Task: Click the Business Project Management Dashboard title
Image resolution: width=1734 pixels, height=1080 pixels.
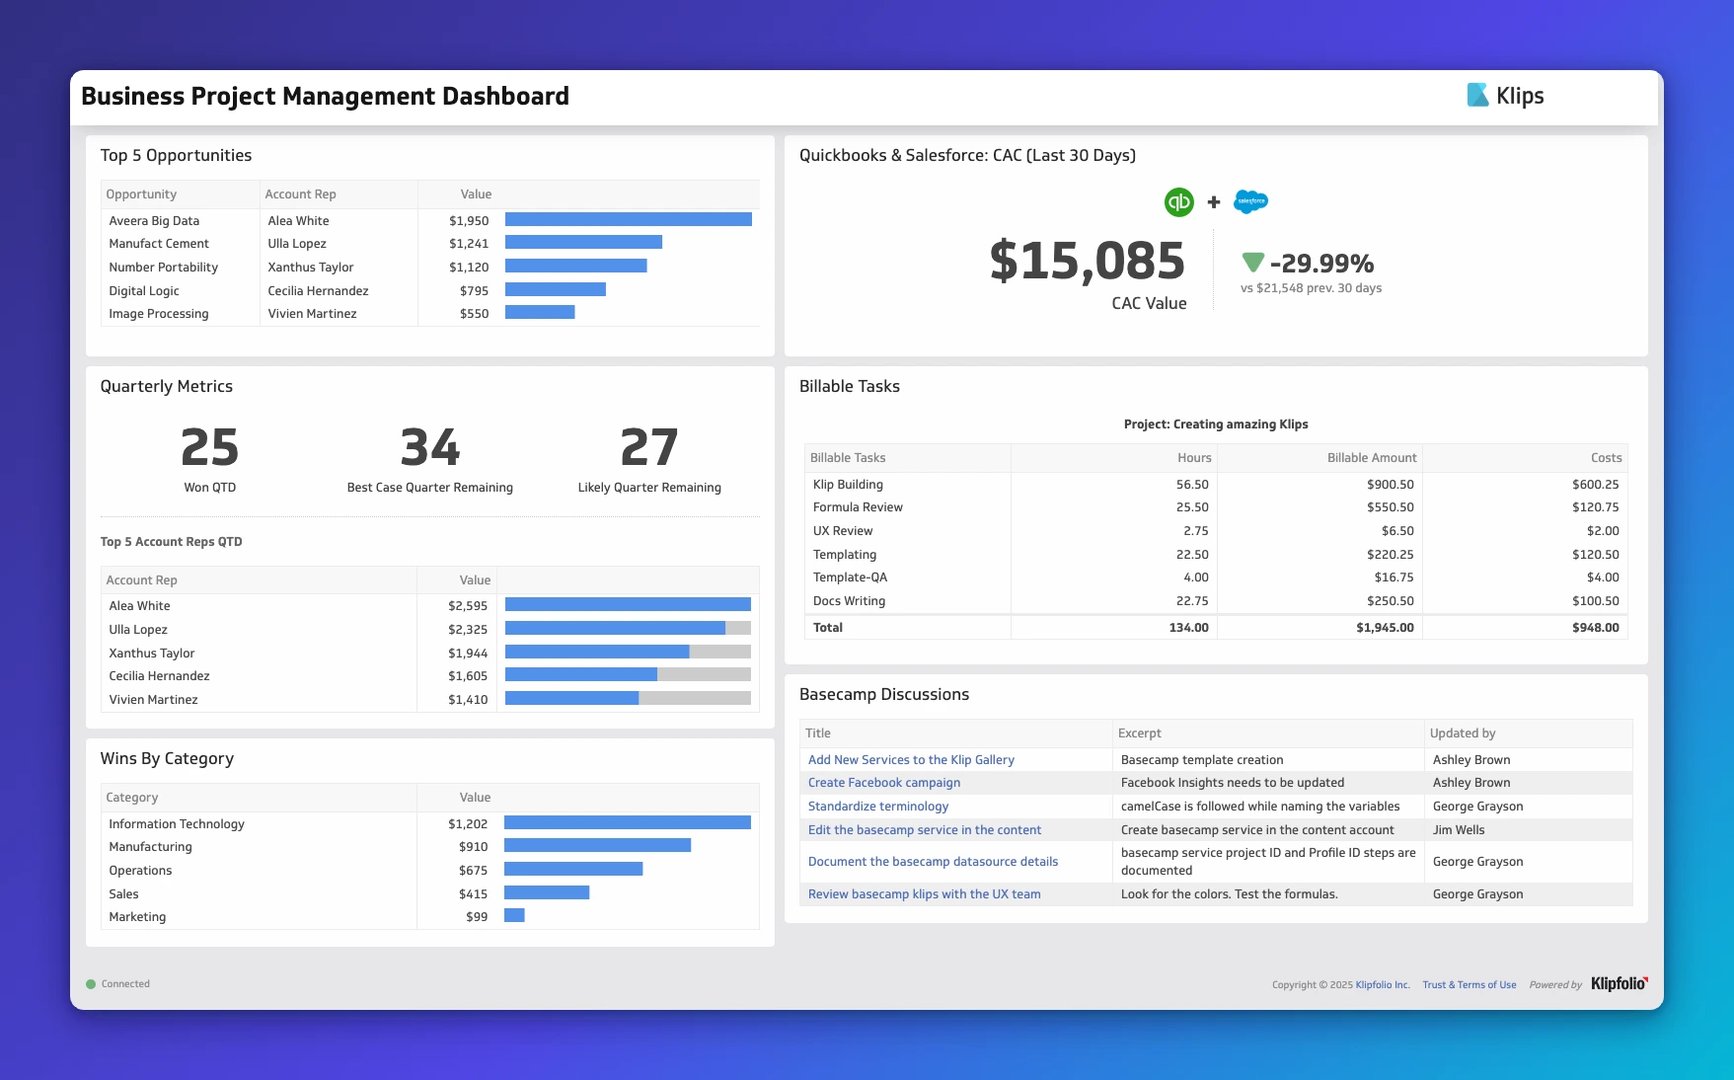Action: tap(325, 96)
